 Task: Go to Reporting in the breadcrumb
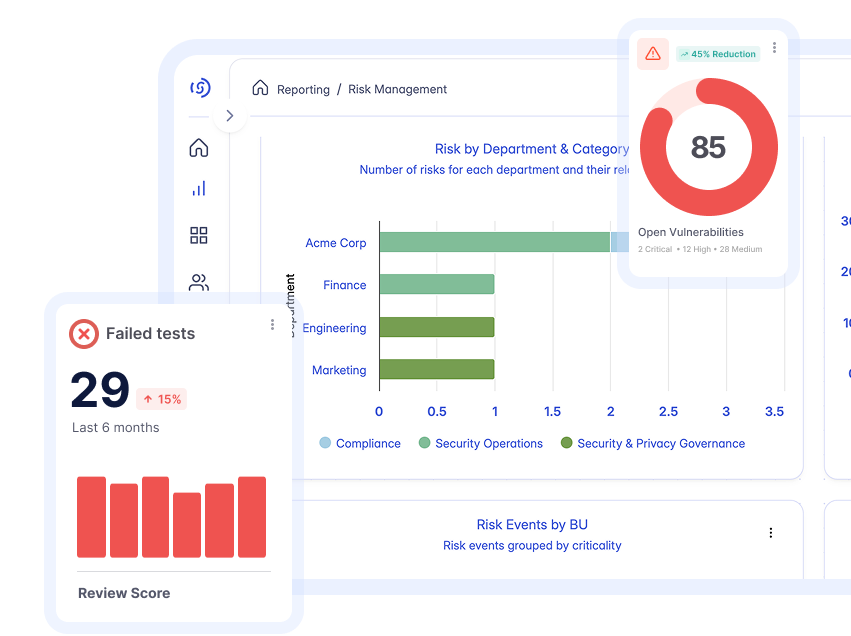point(303,89)
